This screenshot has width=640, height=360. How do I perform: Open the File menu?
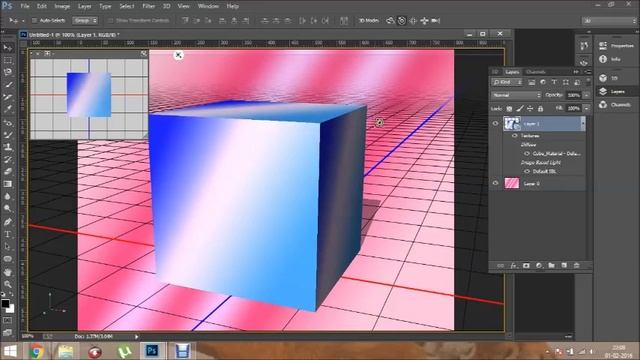(25, 6)
